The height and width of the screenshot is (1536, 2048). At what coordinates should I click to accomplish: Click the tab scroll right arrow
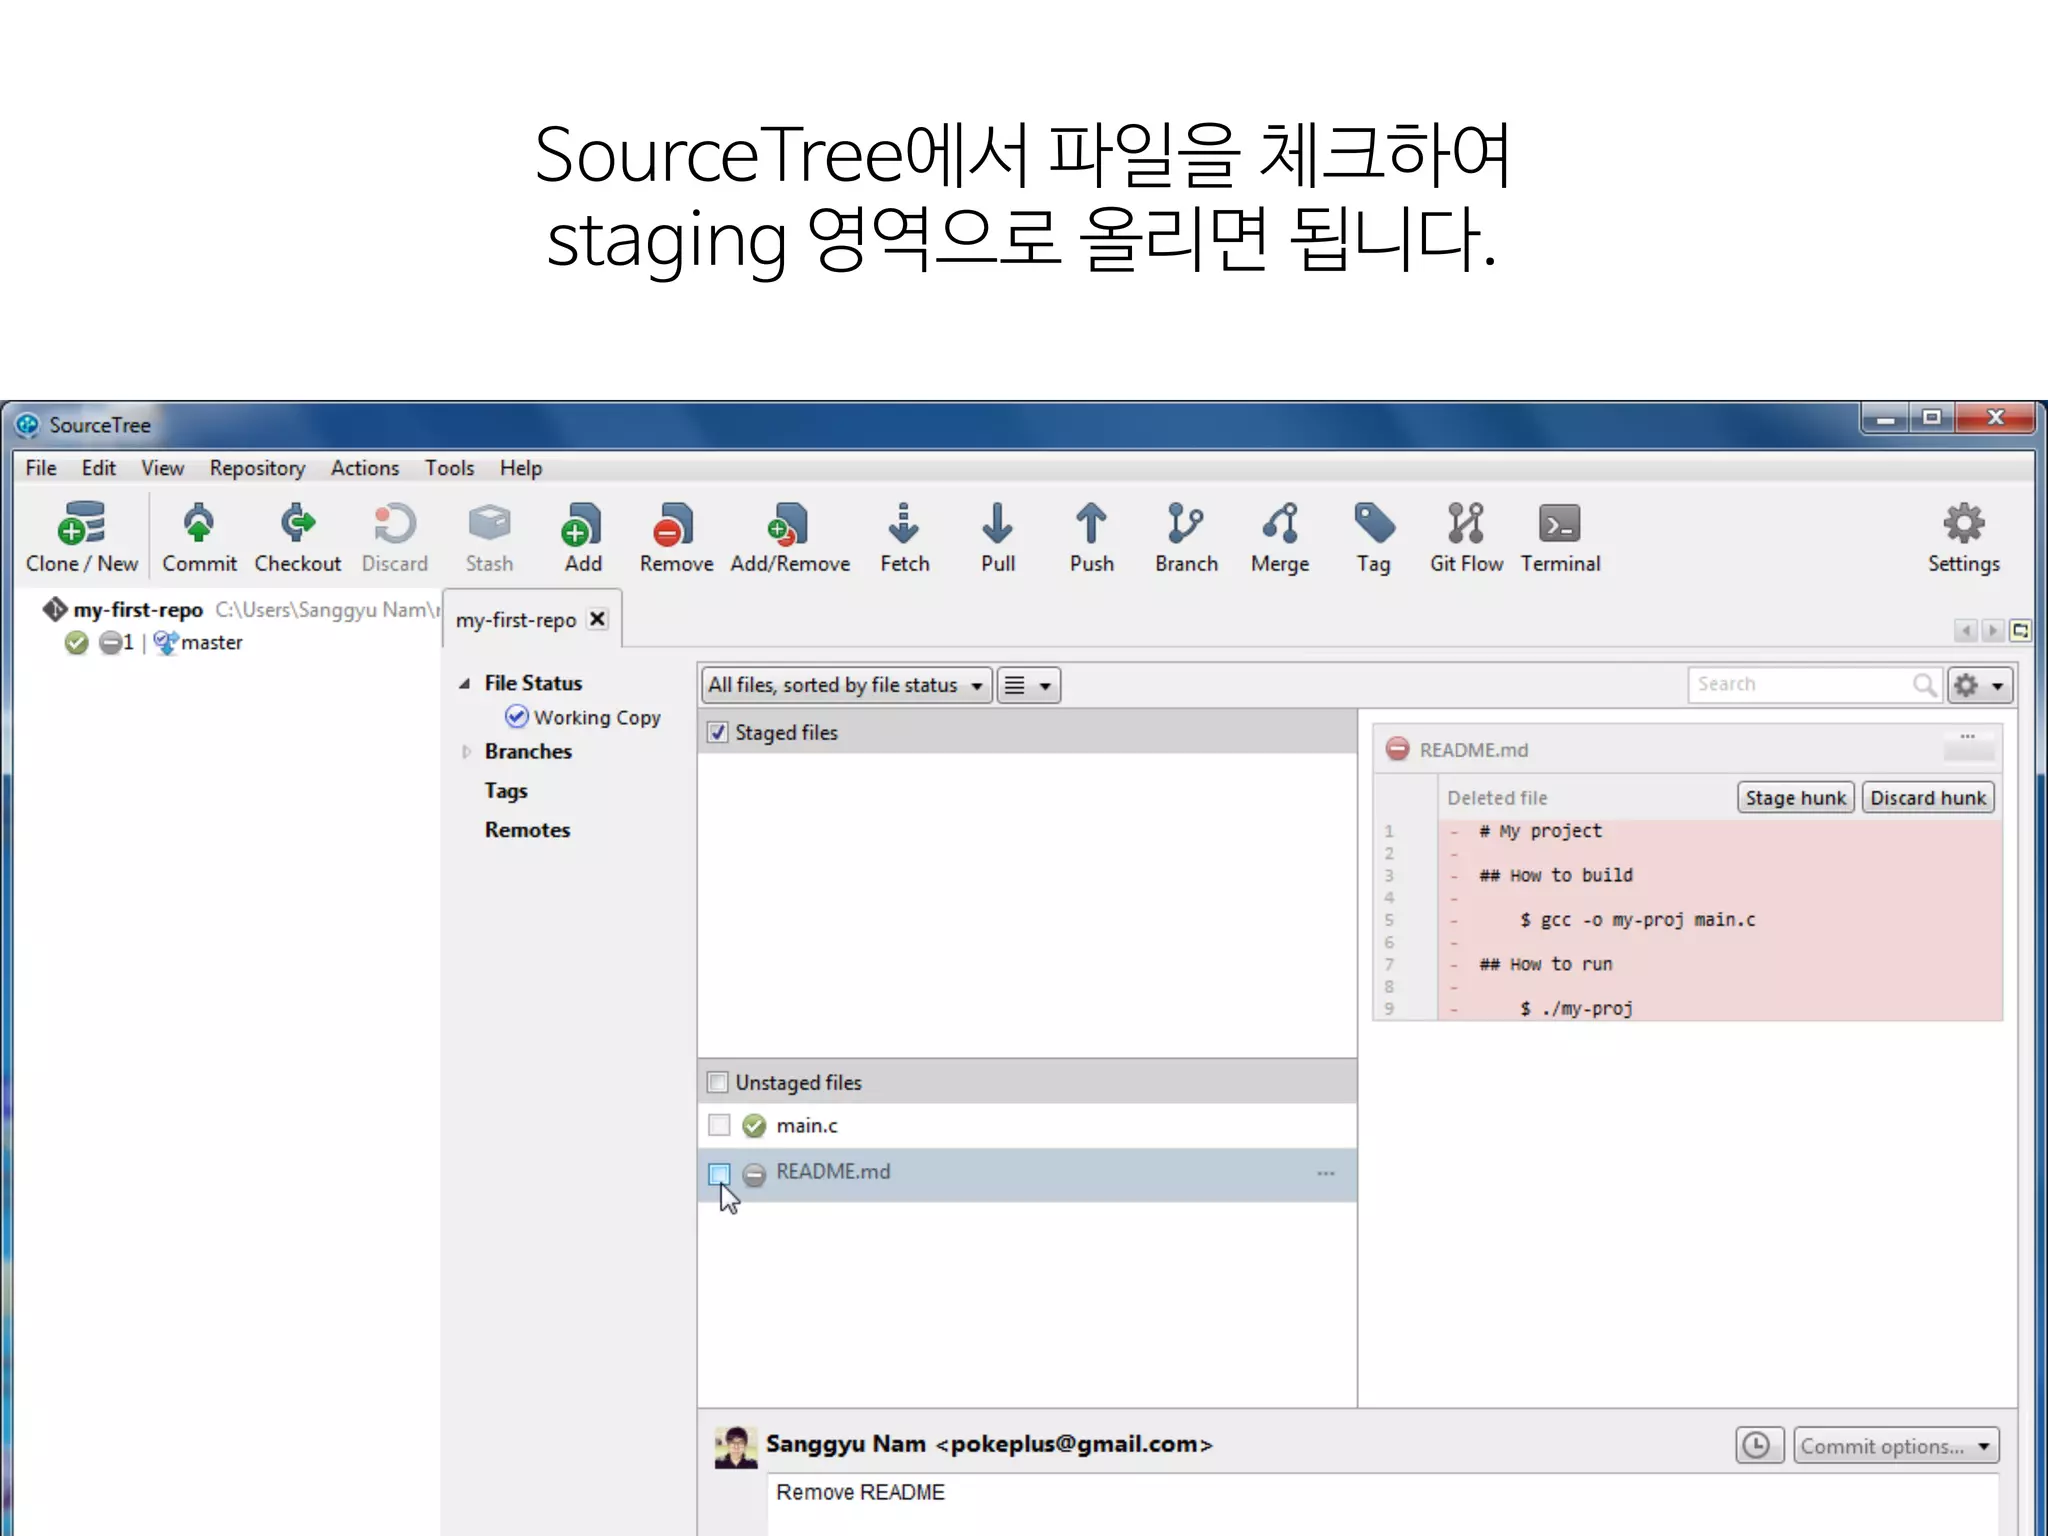(x=1993, y=630)
